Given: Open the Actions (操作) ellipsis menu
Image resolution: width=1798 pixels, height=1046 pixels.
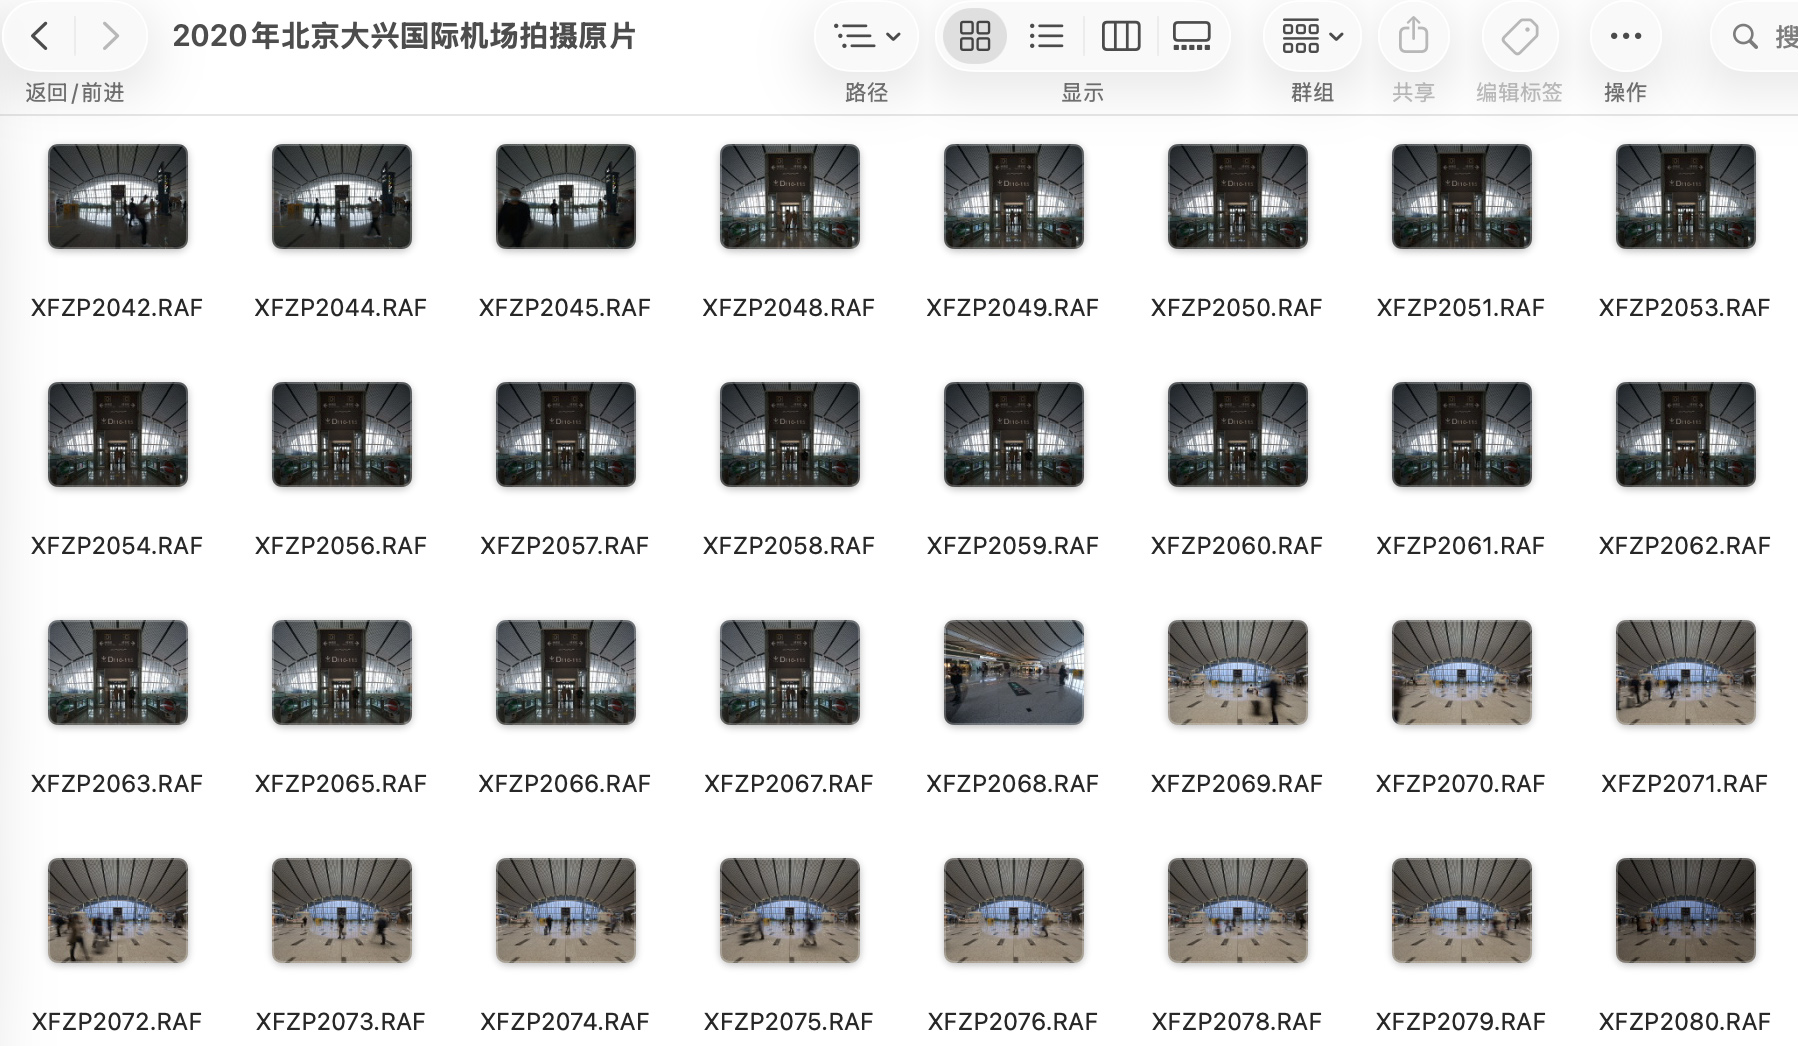Looking at the screenshot, I should pos(1625,37).
